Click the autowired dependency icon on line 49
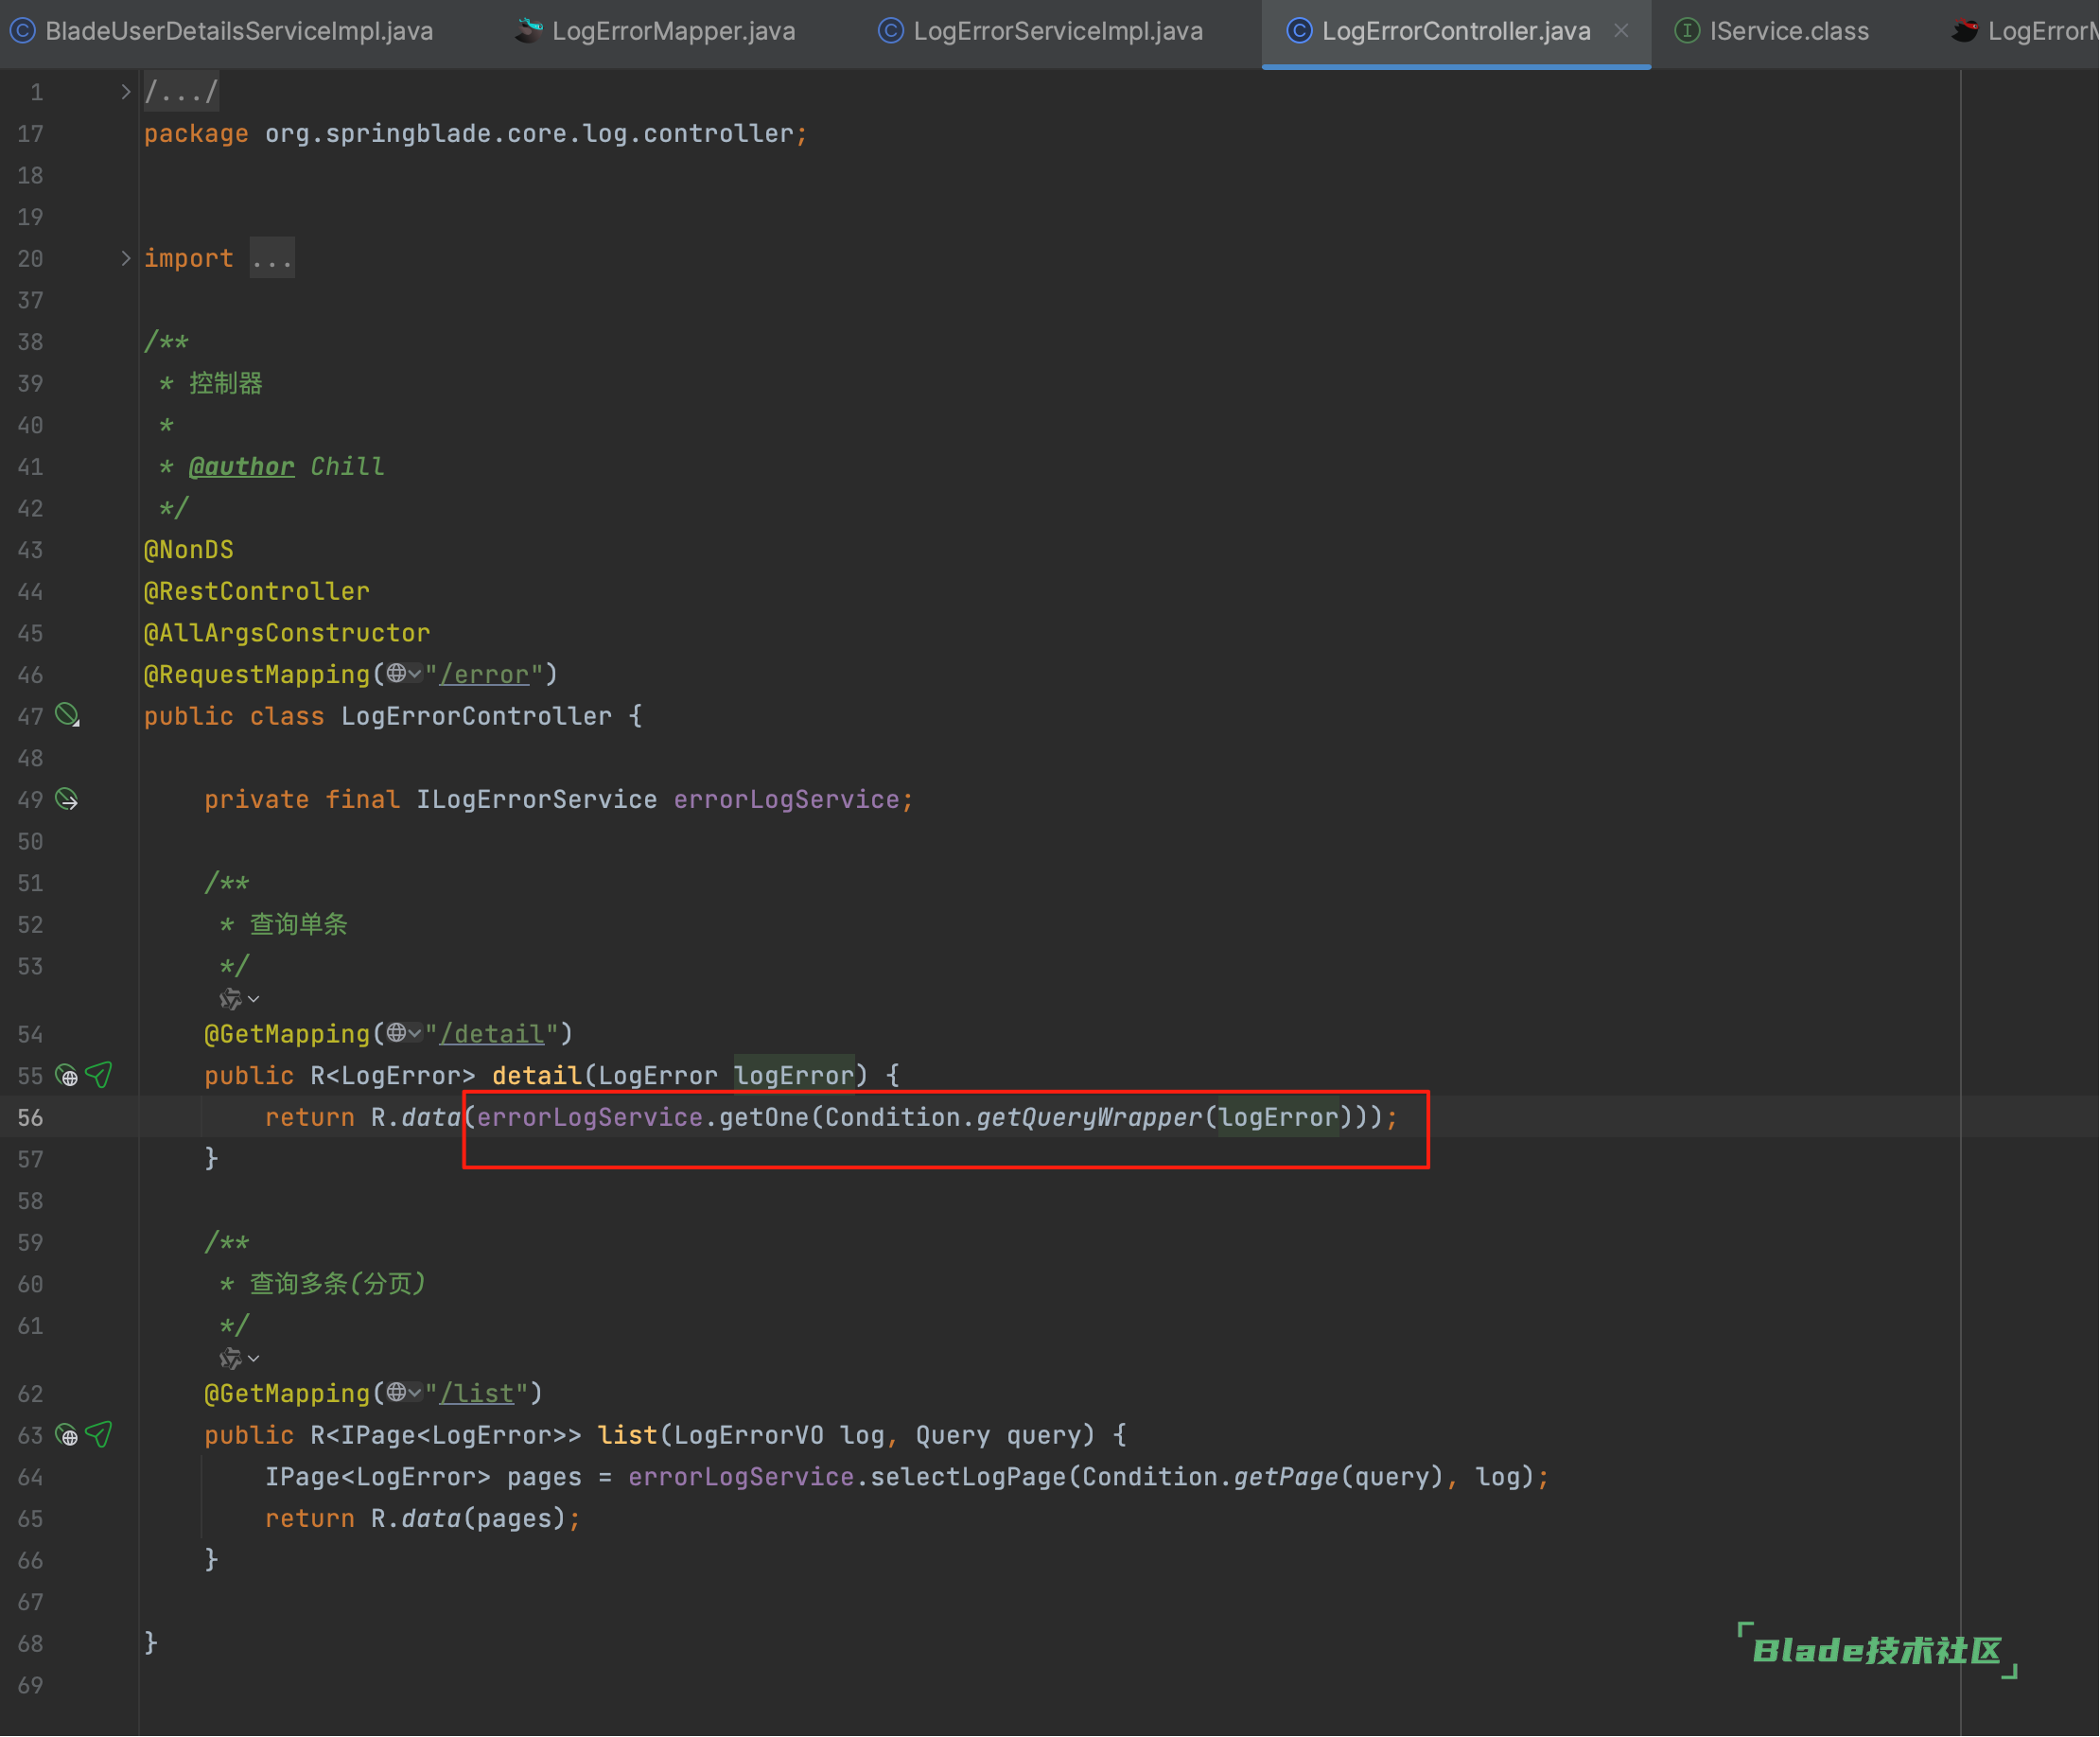 pyautogui.click(x=67, y=799)
